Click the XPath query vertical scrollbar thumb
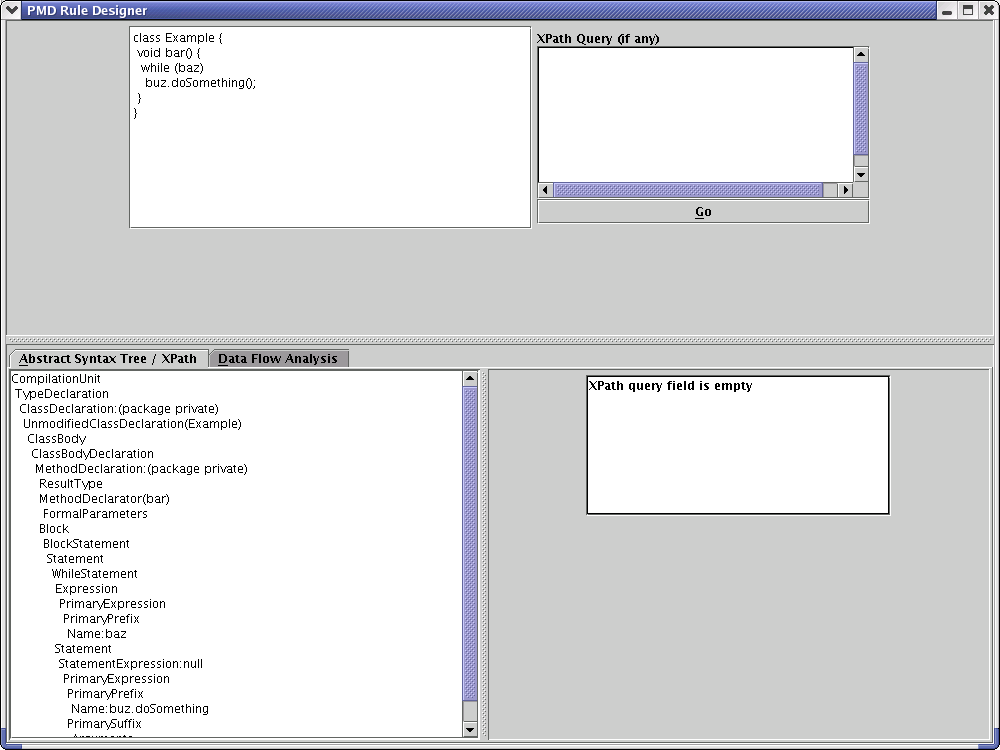1000x750 pixels. 861,109
